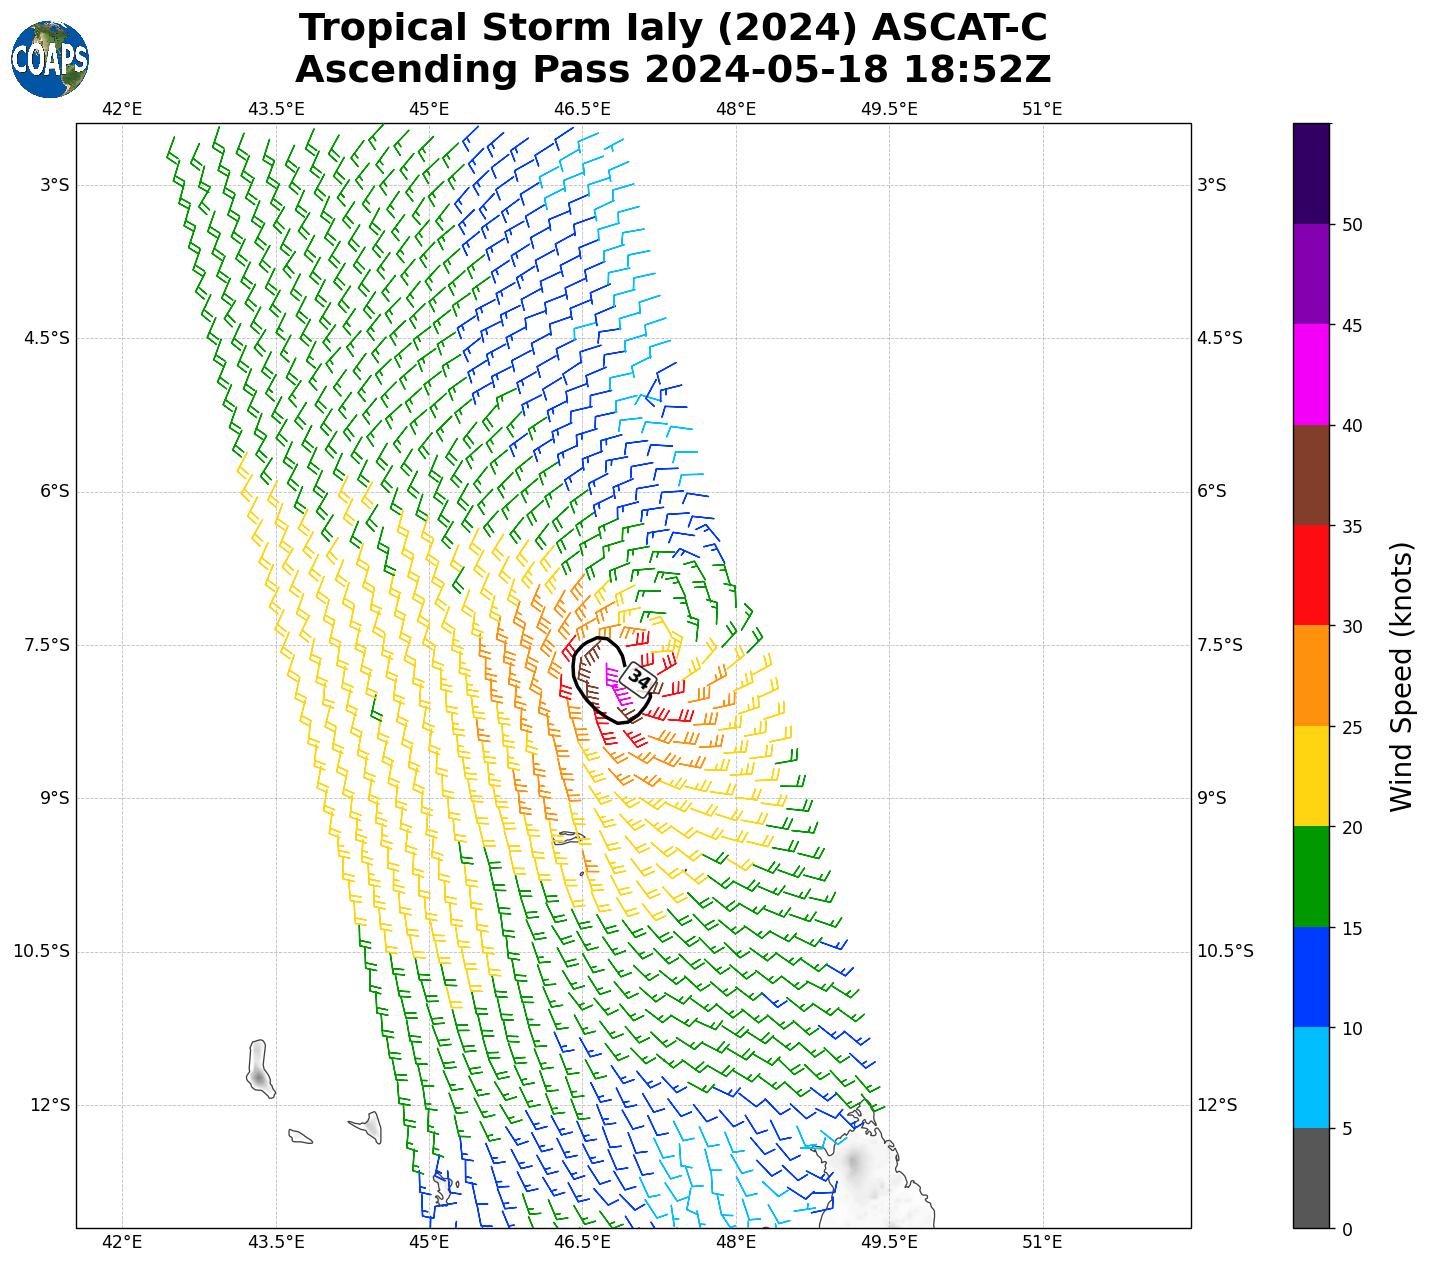The image size is (1430, 1264).
Task: Click the Ascending Pass timestamp subtitle
Action: point(673,70)
